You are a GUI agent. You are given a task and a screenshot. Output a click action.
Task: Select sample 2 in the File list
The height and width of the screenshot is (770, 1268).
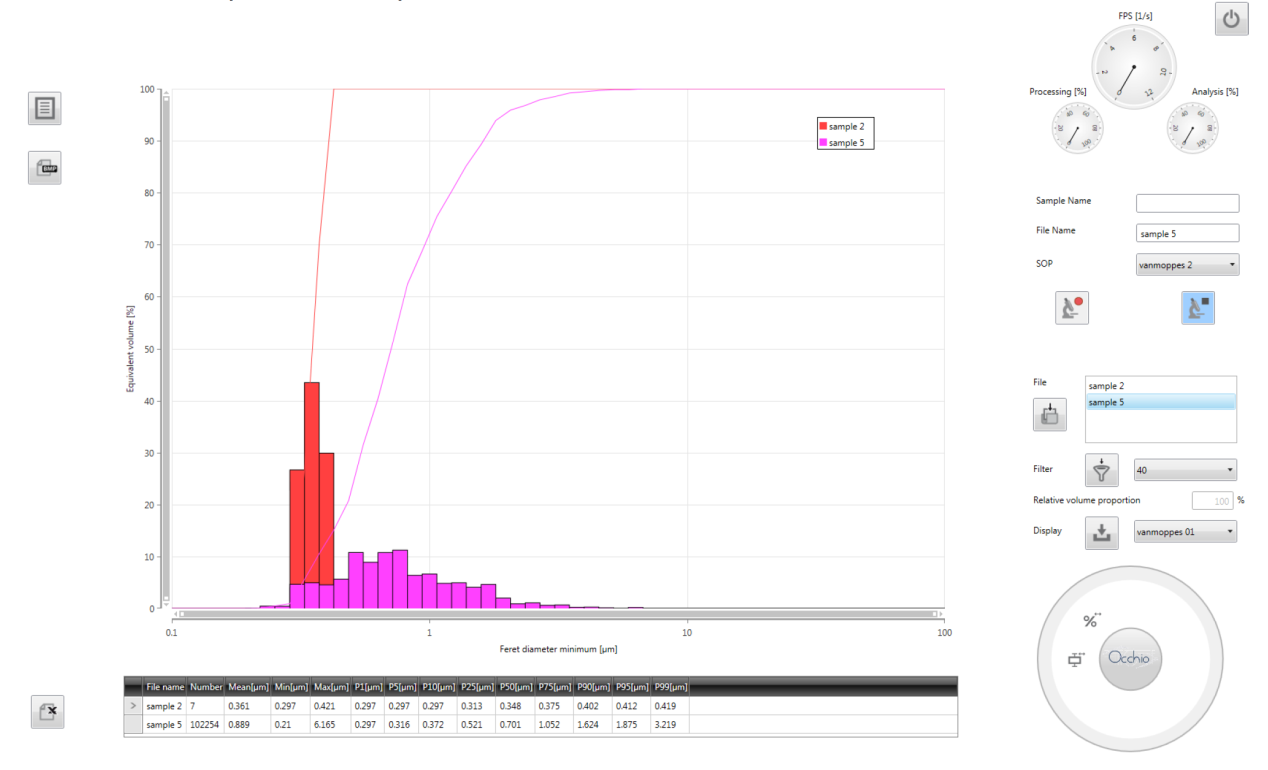coord(1160,386)
